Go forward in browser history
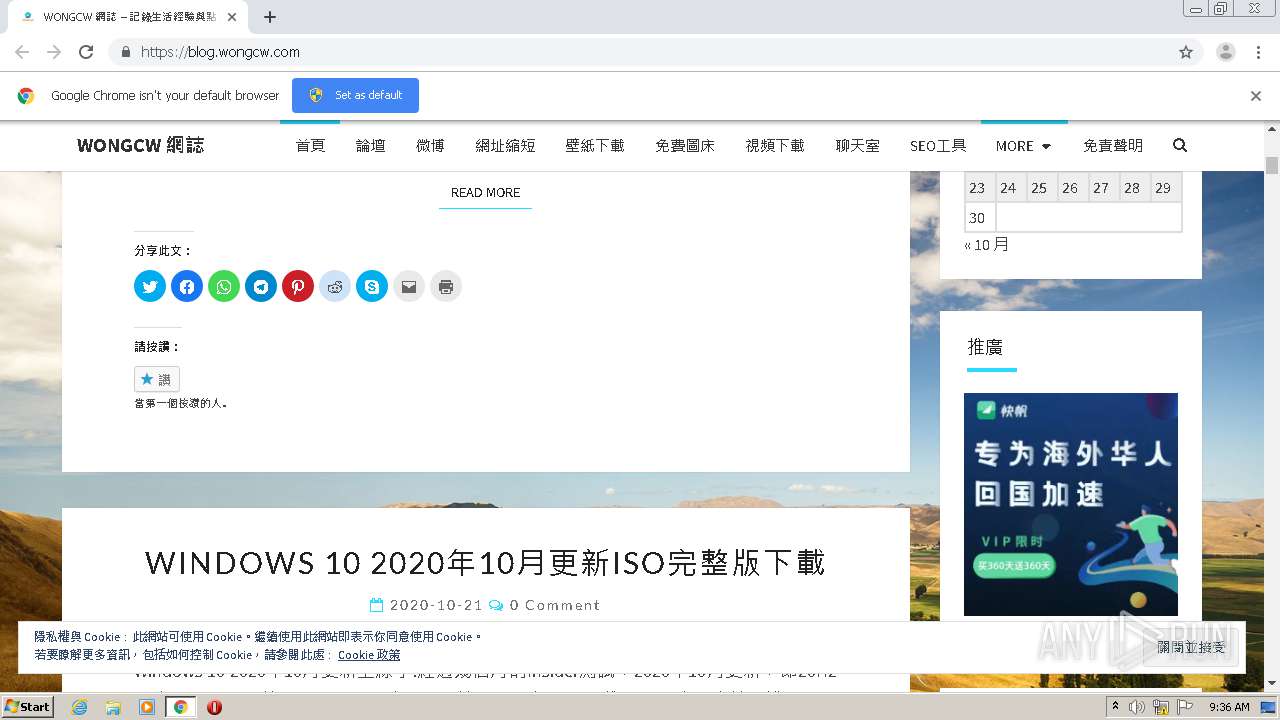This screenshot has height=720, width=1280. point(54,52)
